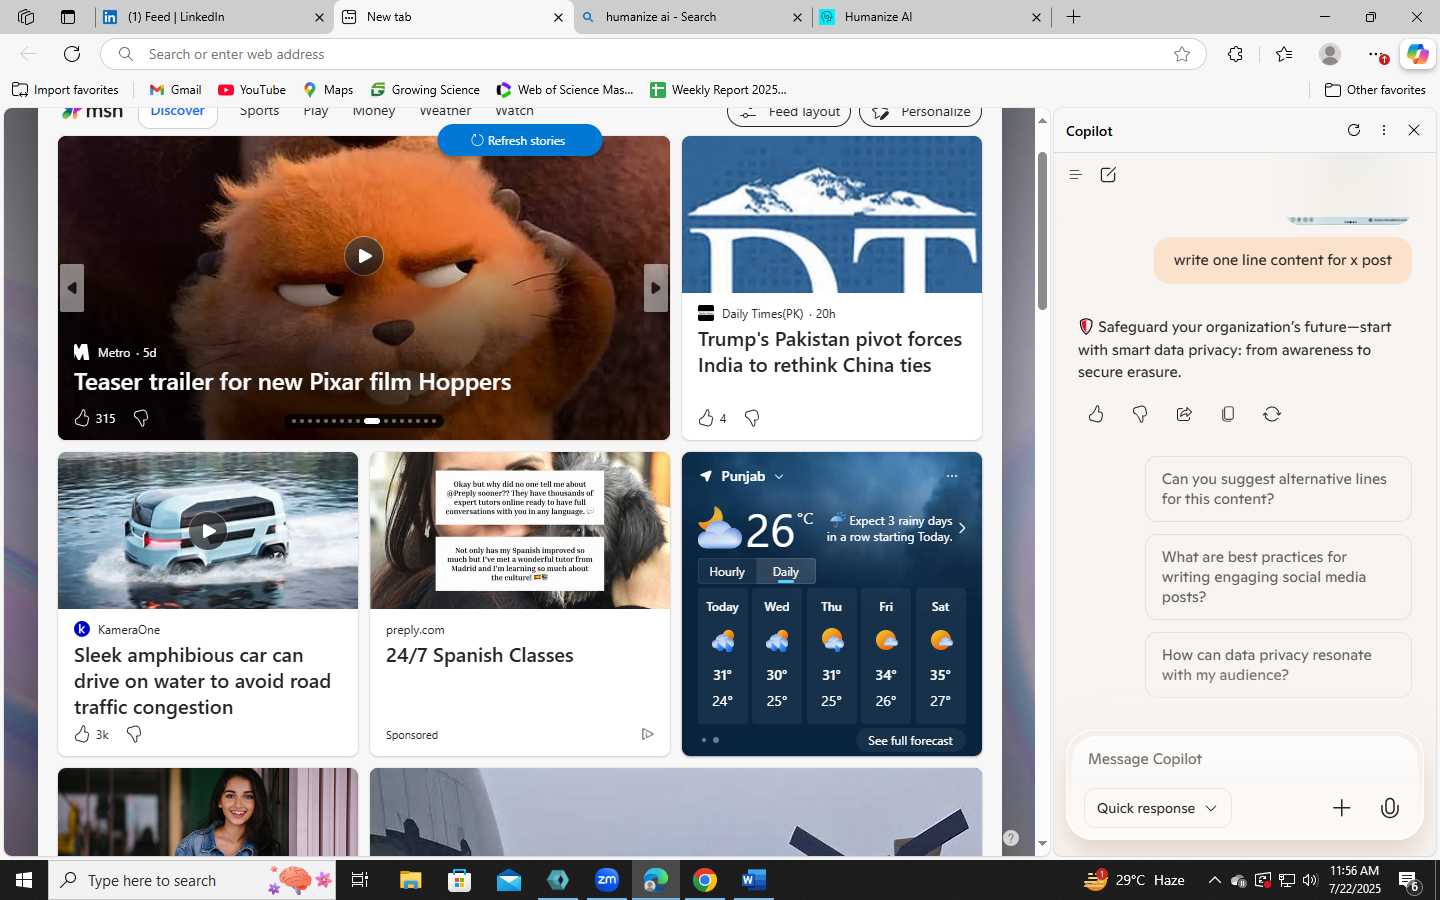Open ad options on Spanish Classes card
The width and height of the screenshot is (1440, 900).
(x=647, y=734)
